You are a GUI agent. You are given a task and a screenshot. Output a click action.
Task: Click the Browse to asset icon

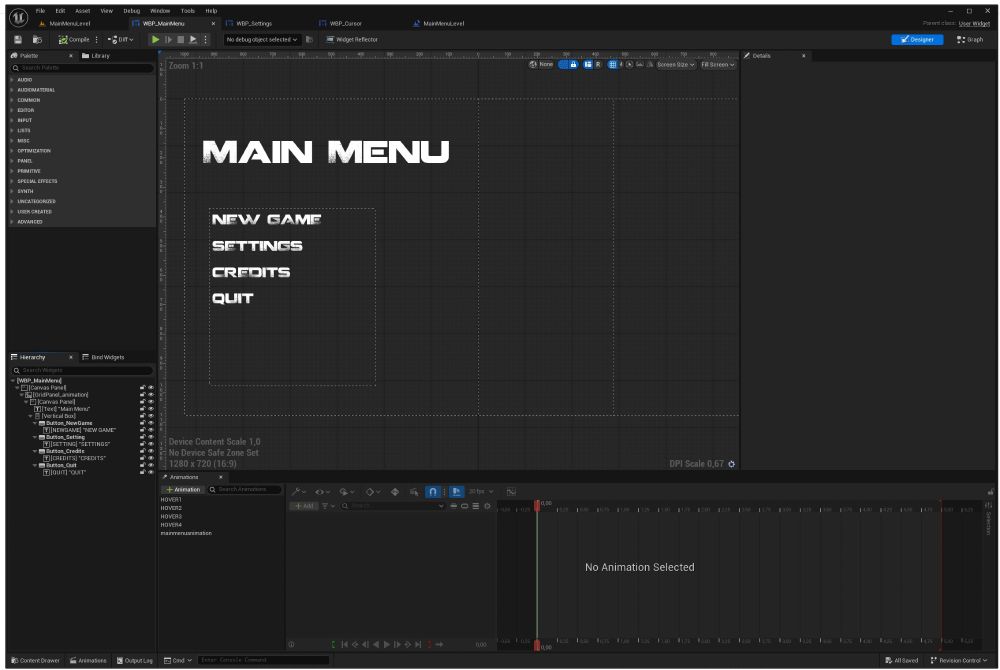(37, 40)
